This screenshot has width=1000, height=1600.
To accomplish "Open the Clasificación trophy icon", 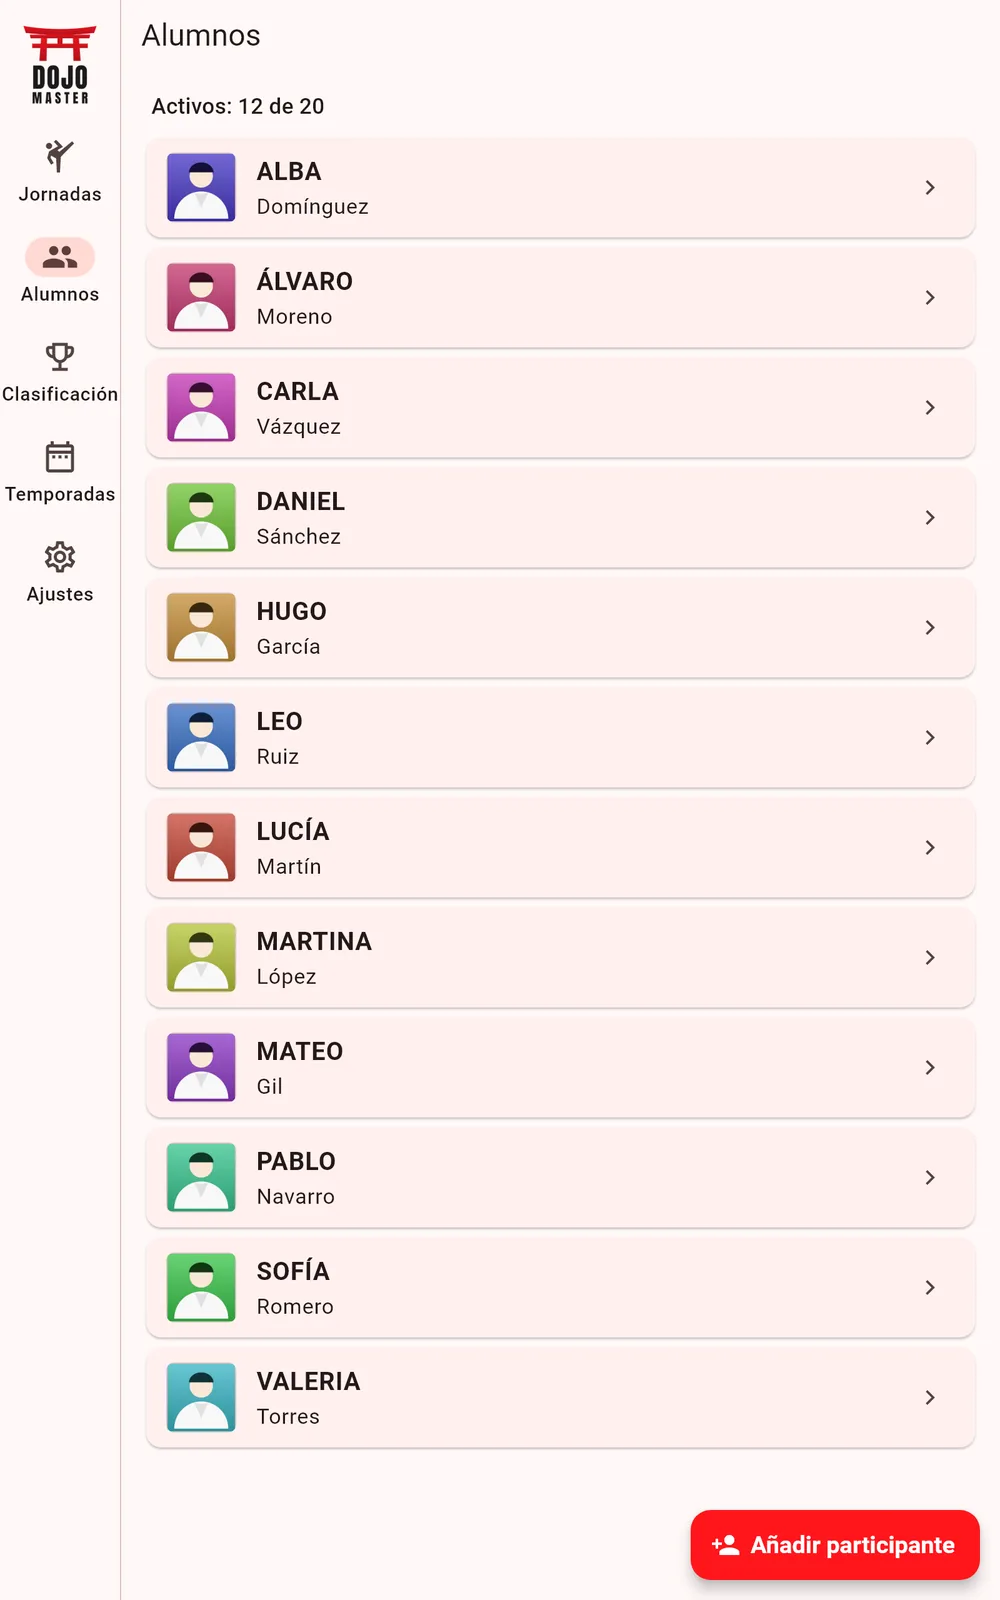I will point(60,357).
